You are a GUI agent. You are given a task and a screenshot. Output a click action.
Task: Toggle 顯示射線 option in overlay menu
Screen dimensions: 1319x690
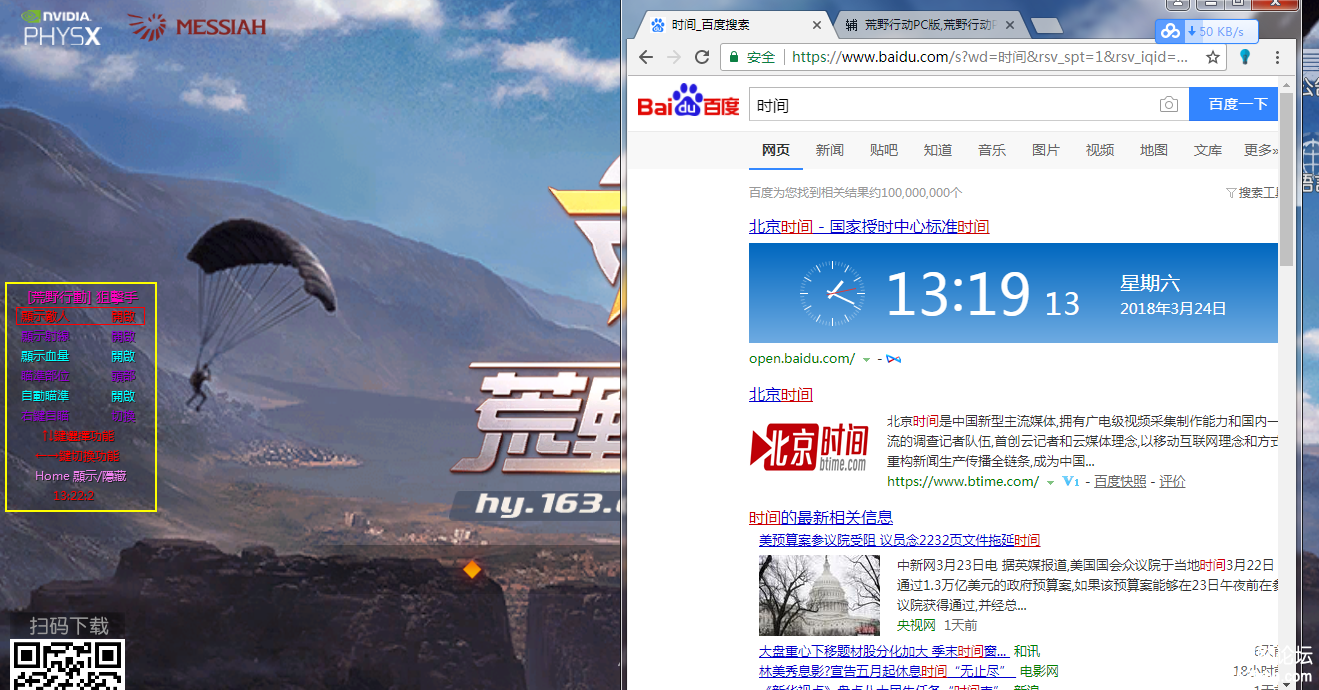[x=78, y=336]
